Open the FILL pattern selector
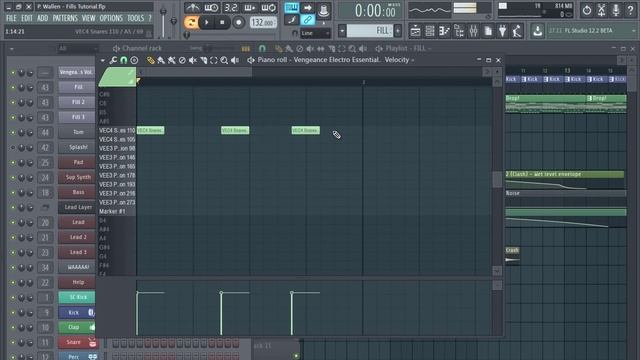The height and width of the screenshot is (360, 640). coord(370,31)
